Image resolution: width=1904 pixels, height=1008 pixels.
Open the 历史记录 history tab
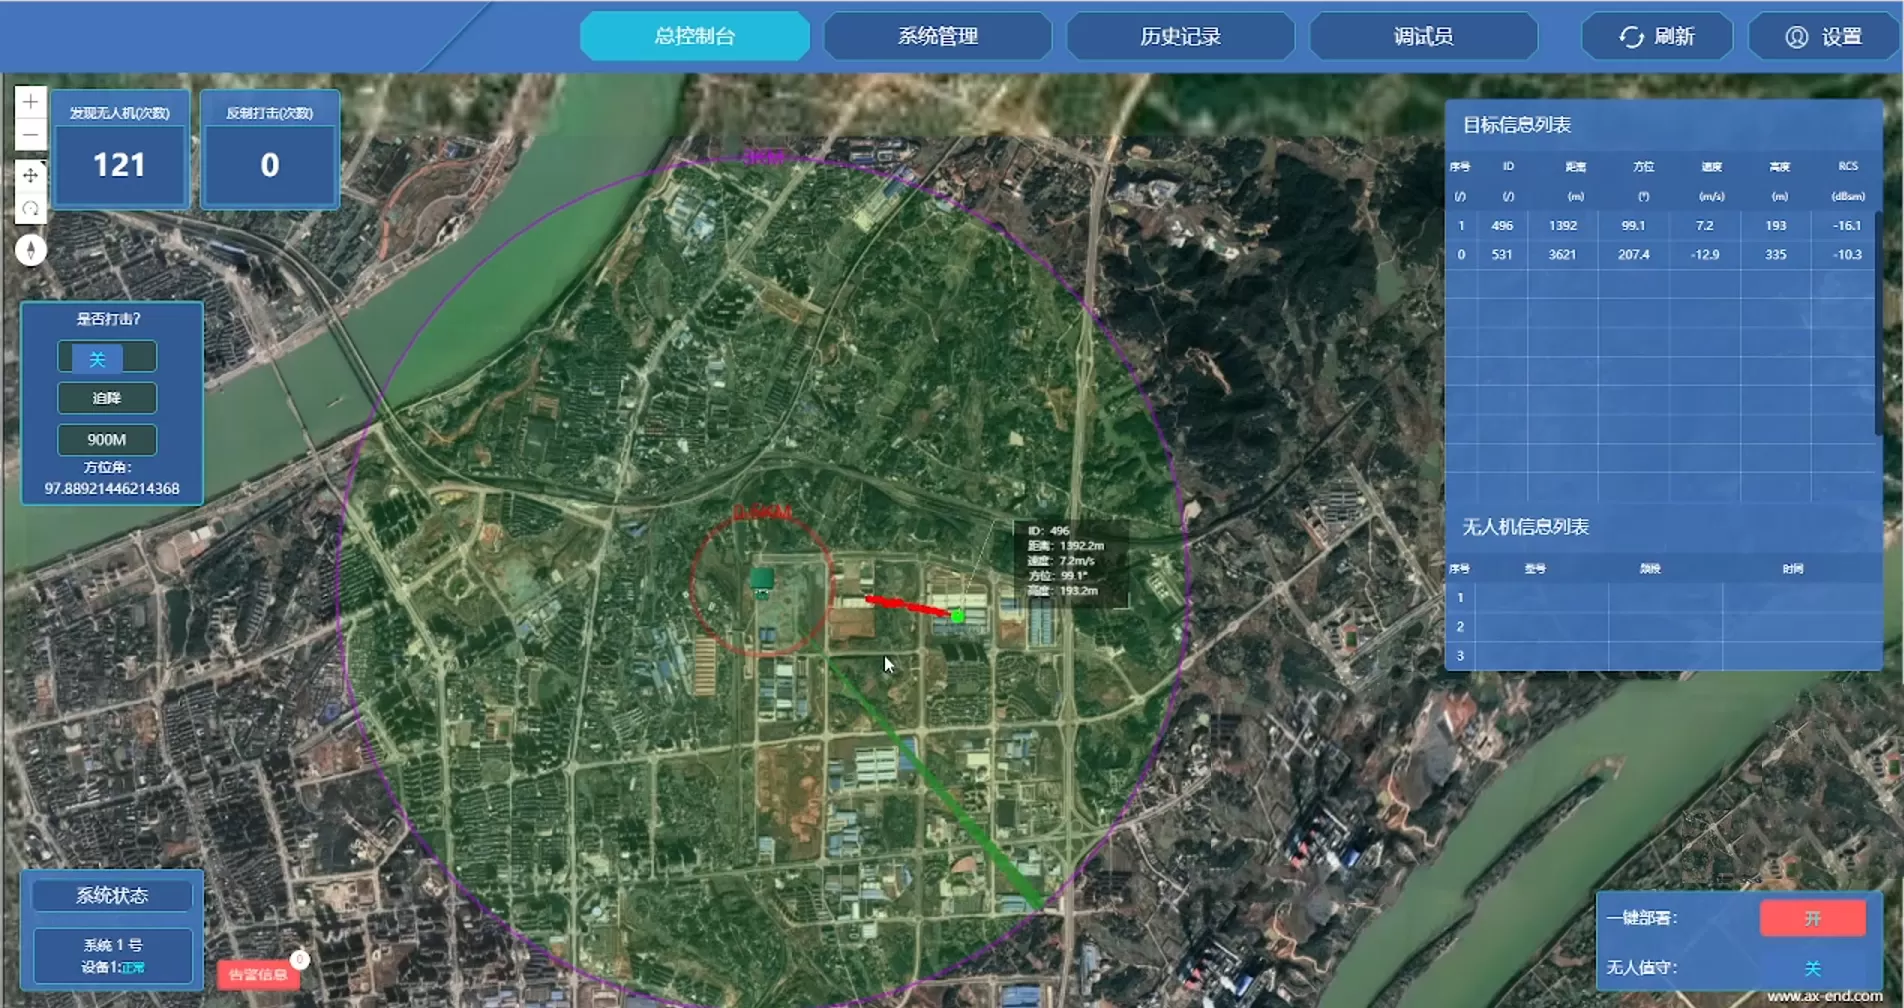[1180, 37]
